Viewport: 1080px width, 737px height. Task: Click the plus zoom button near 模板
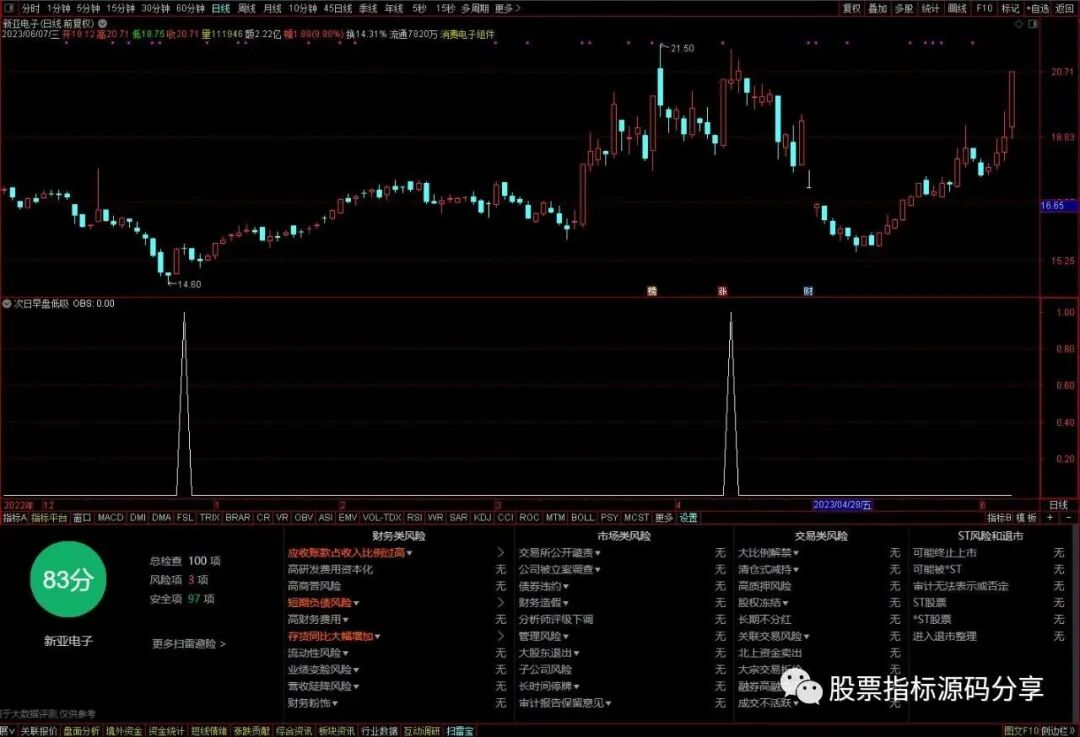tap(1050, 517)
